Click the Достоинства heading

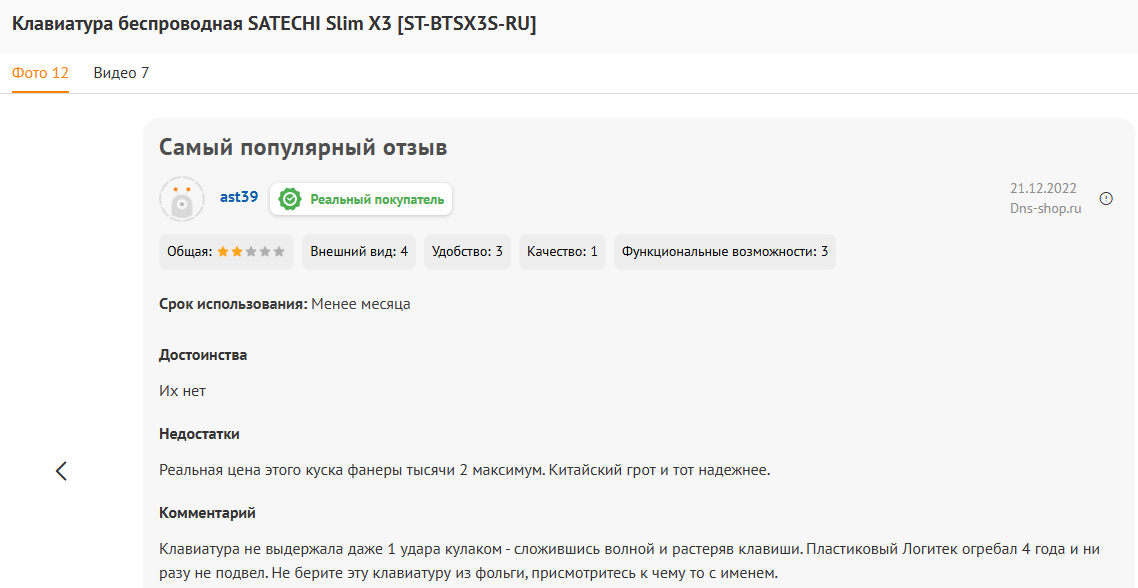click(203, 355)
